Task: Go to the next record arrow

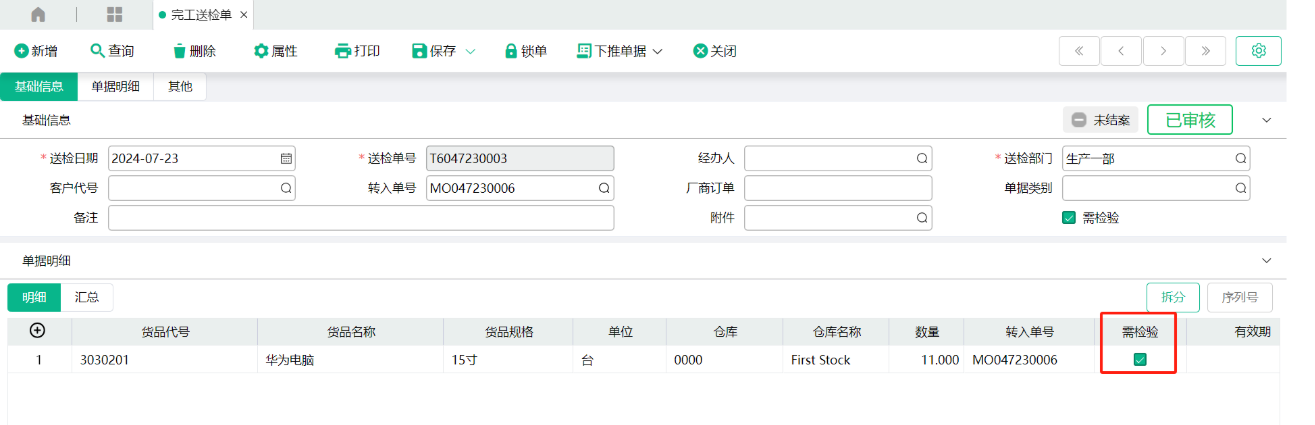Action: click(1163, 51)
